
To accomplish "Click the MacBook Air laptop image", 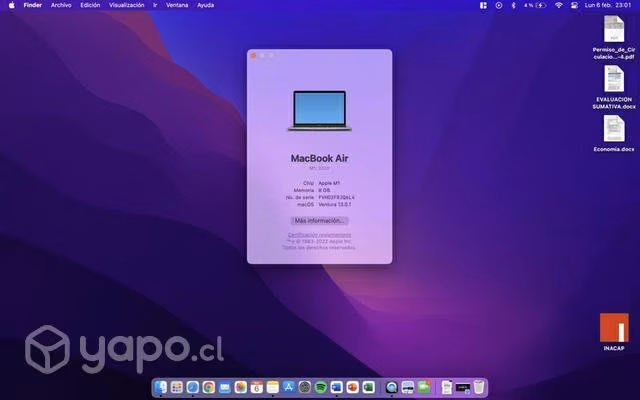I will [x=320, y=111].
